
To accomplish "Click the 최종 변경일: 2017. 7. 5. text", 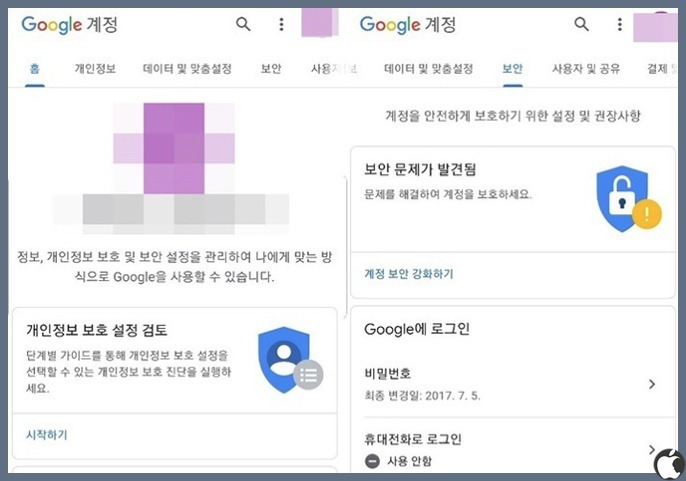I will 423,396.
